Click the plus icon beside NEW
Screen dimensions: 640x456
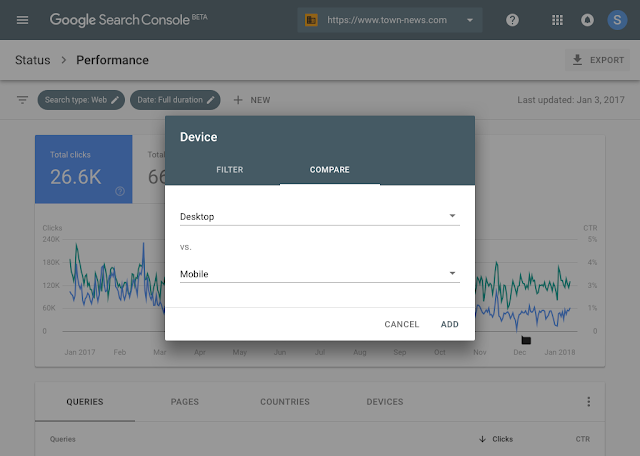click(x=238, y=100)
